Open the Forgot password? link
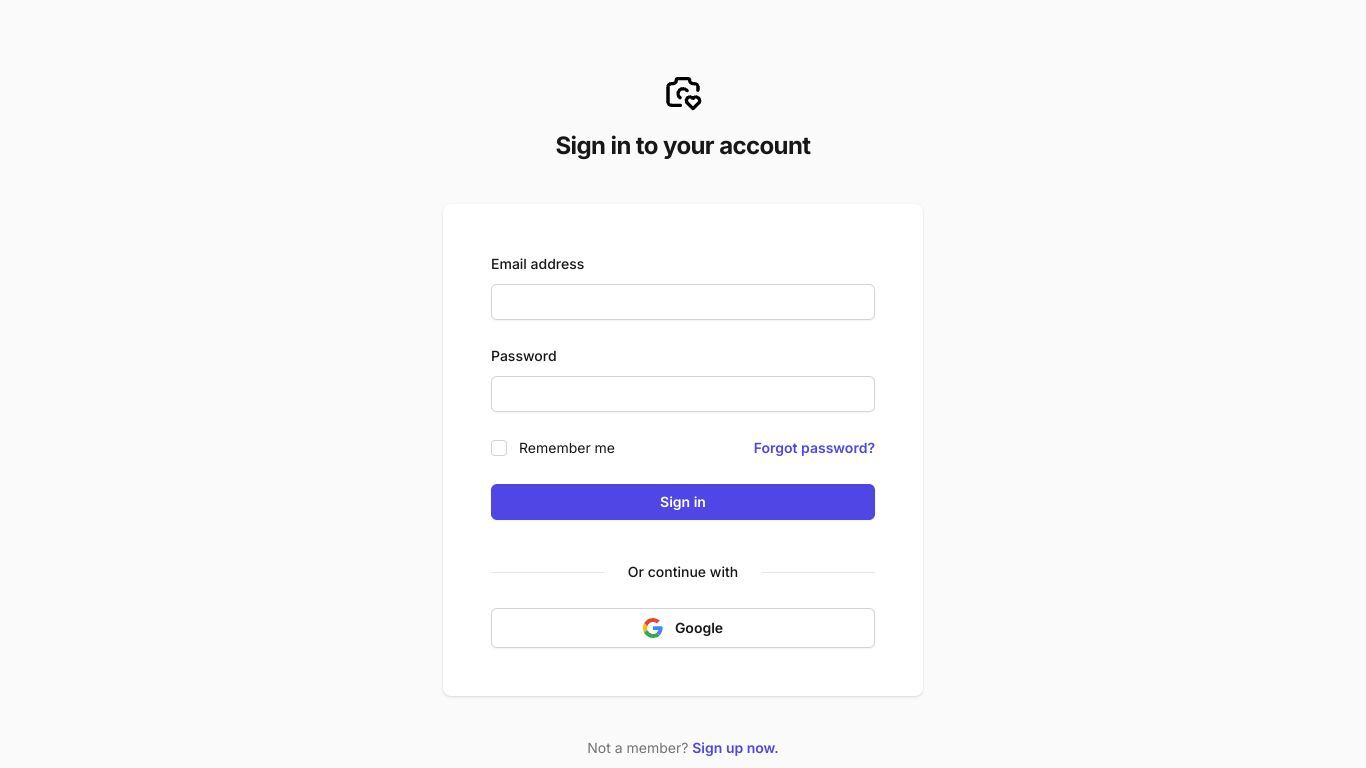 point(814,448)
